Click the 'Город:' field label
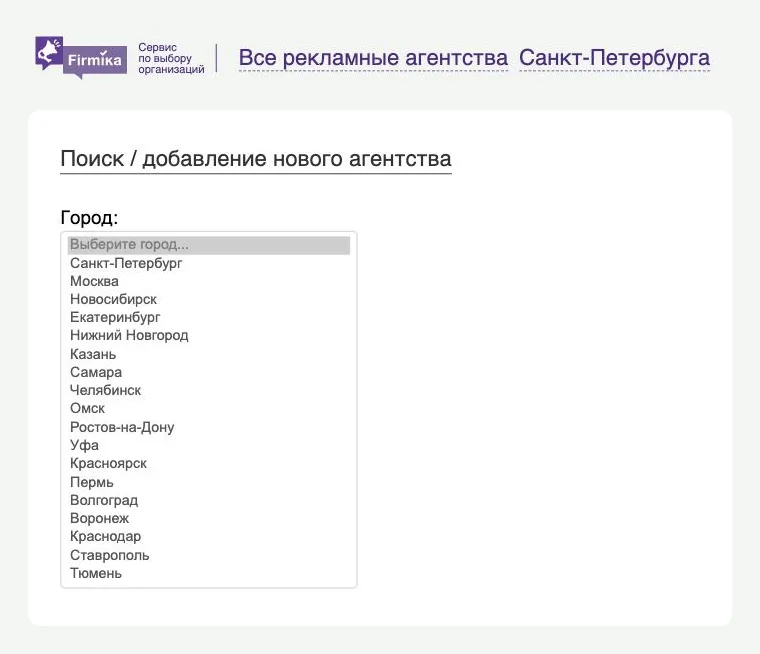Screen dimensions: 760x654 tap(89, 218)
